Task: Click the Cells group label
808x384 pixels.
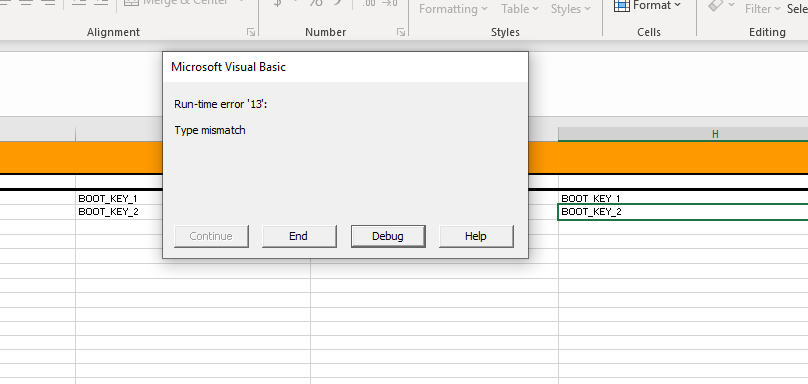Action: (x=649, y=32)
